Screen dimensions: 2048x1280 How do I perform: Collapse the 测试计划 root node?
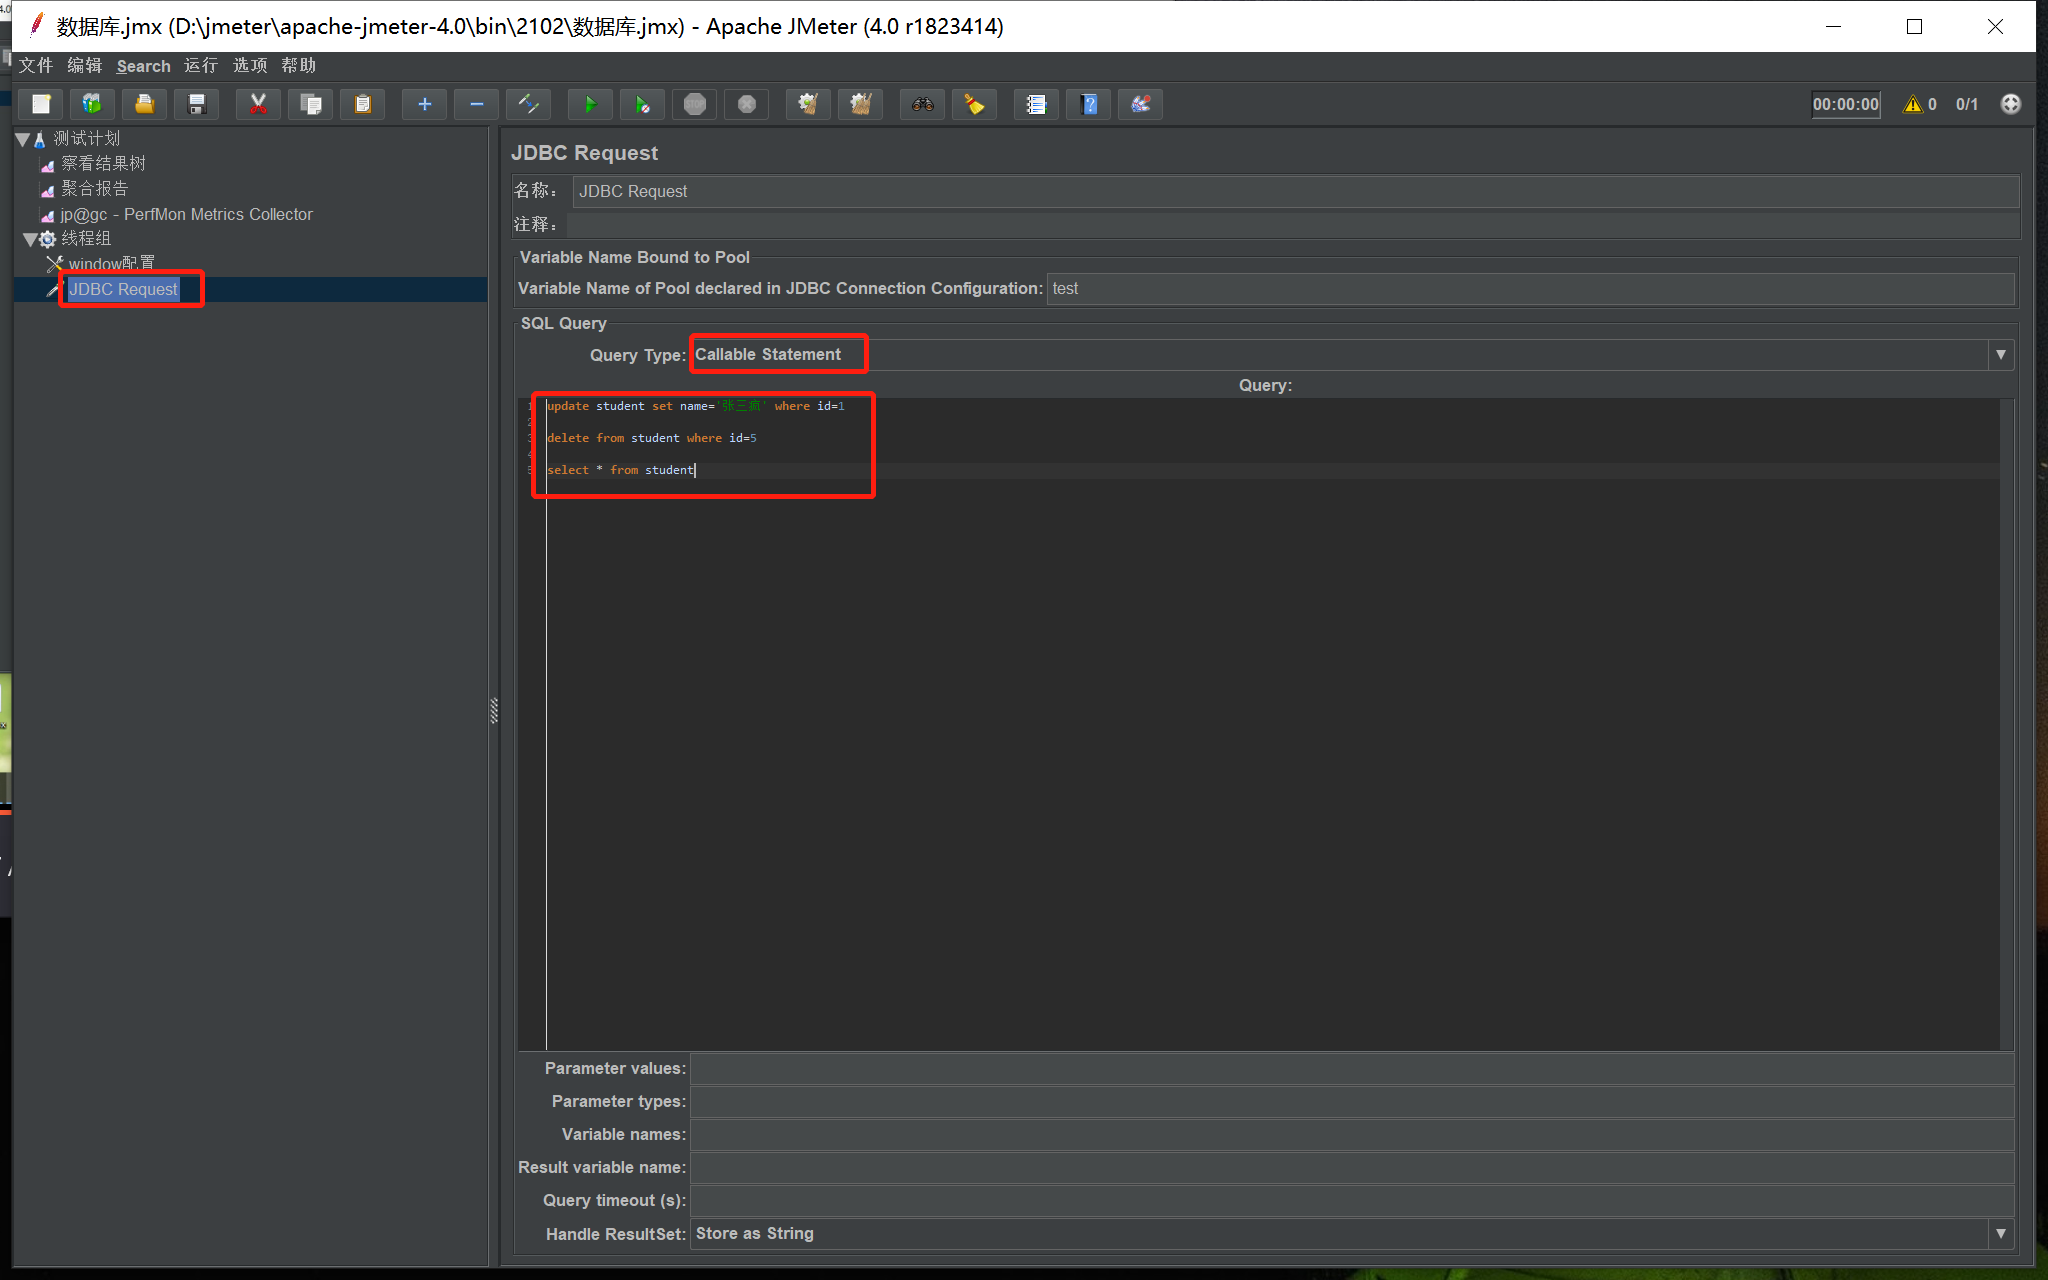pyautogui.click(x=22, y=139)
